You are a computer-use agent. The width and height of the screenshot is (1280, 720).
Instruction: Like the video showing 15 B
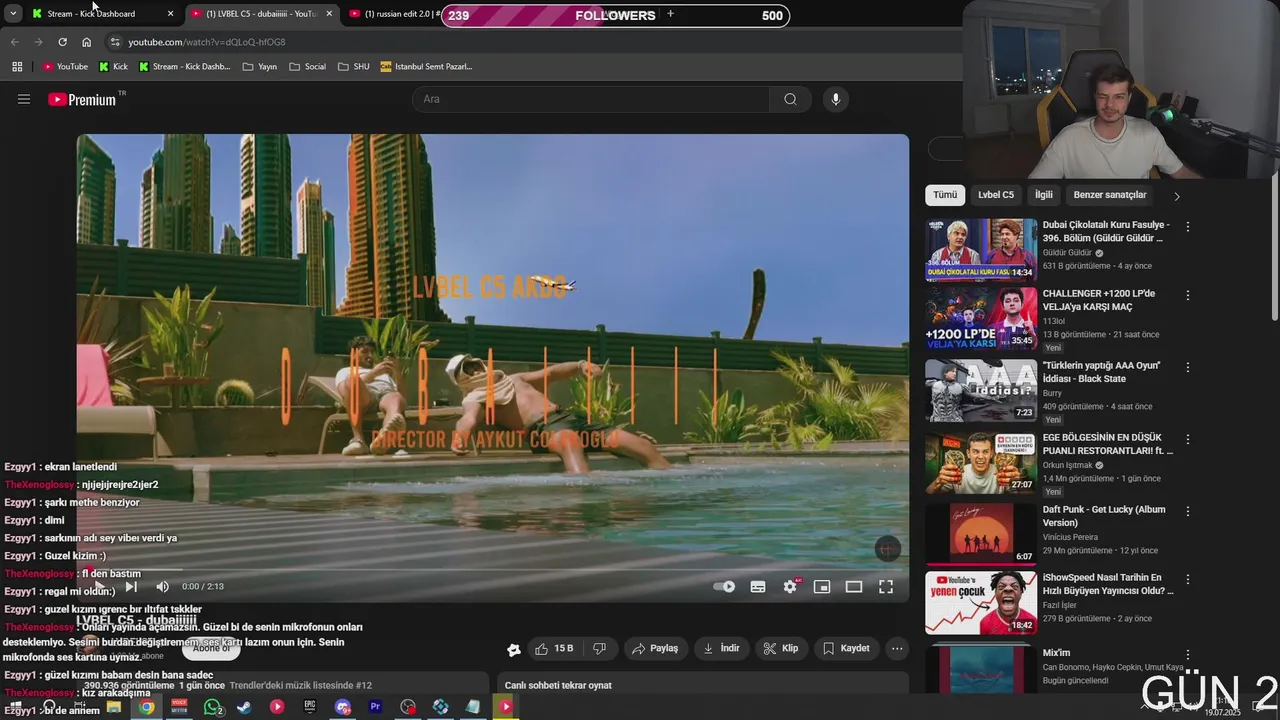click(x=554, y=648)
